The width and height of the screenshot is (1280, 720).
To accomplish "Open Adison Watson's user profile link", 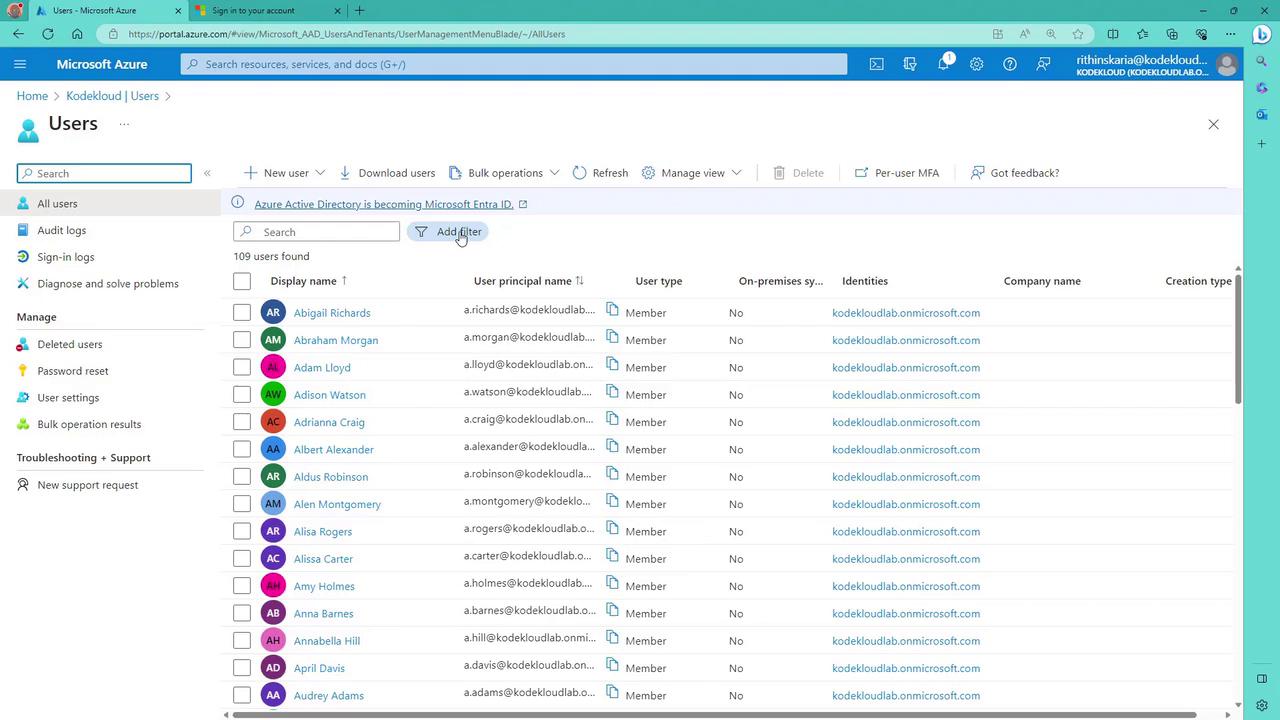I will (x=329, y=395).
